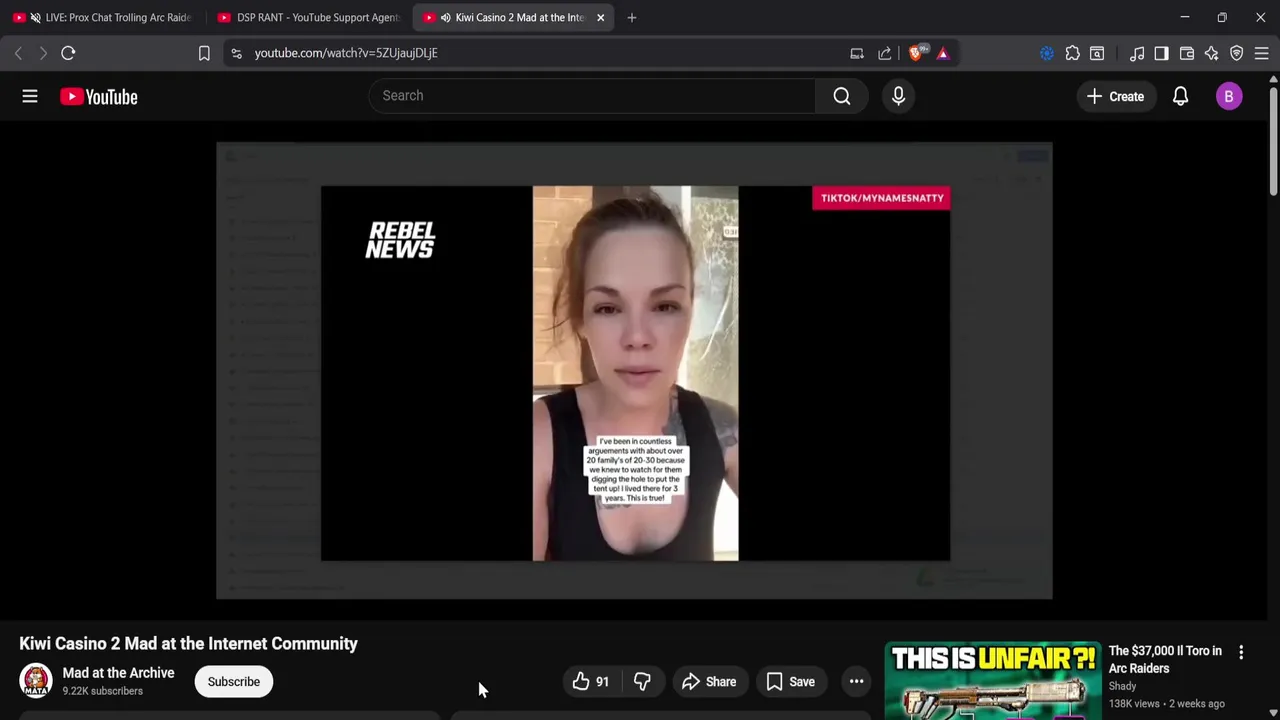Viewport: 1280px width, 720px height.
Task: Click the 9.22K subscribers text
Action: click(102, 691)
